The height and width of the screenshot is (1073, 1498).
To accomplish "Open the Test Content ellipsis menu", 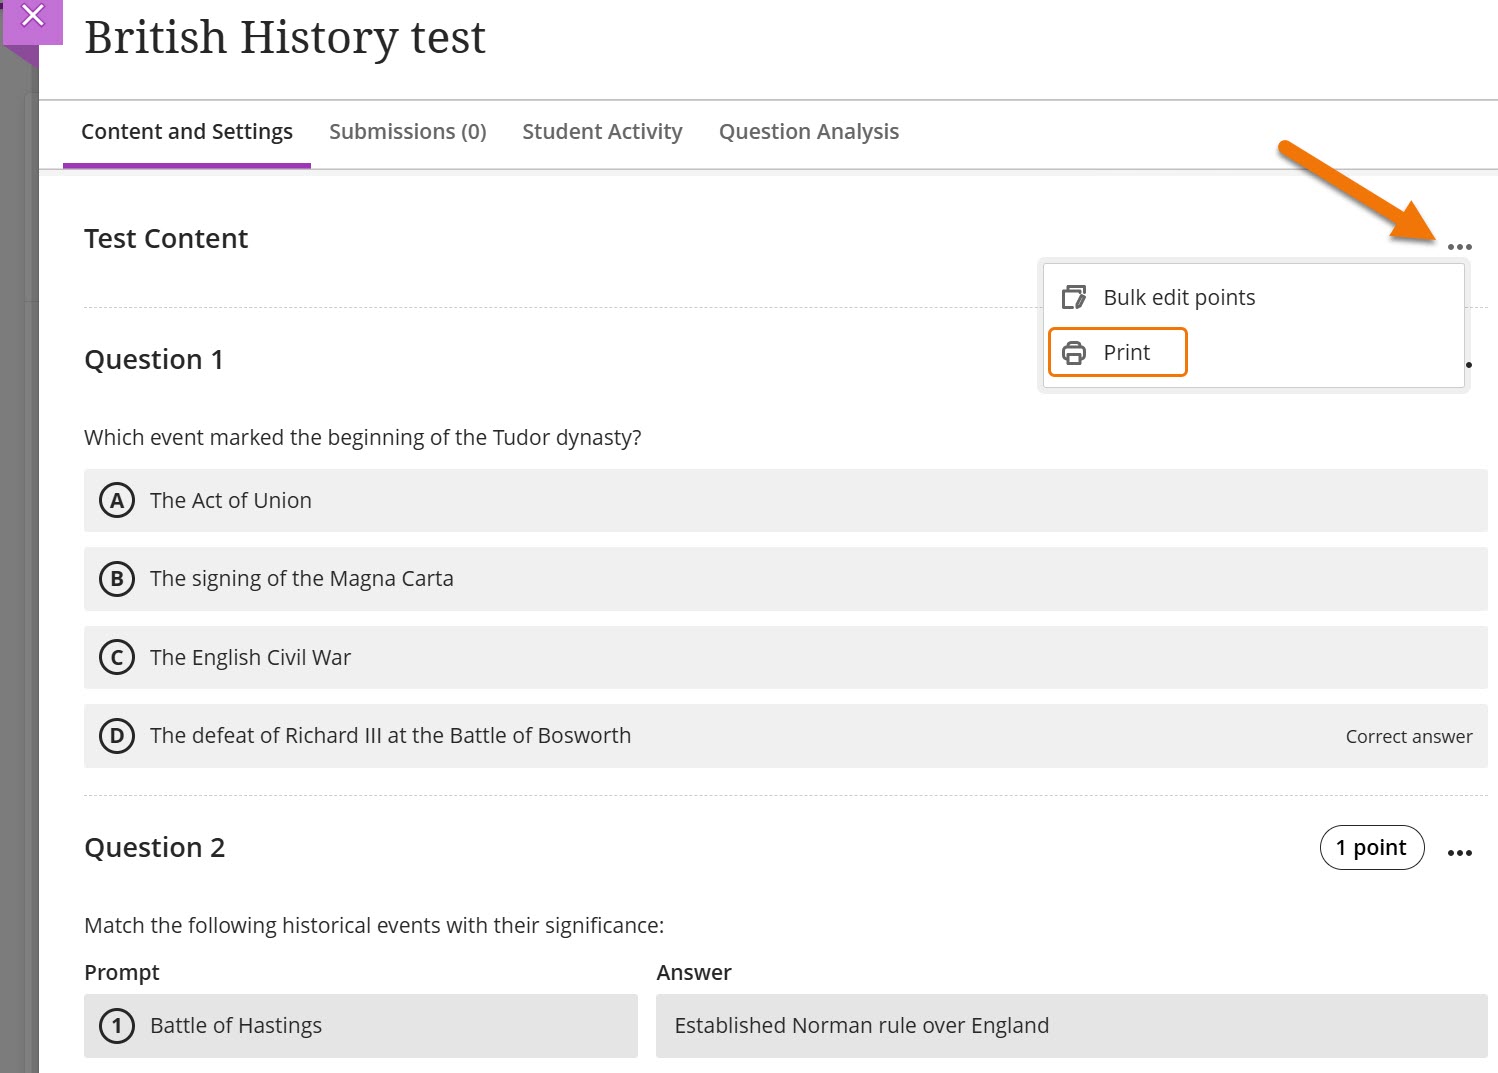I will [1461, 246].
